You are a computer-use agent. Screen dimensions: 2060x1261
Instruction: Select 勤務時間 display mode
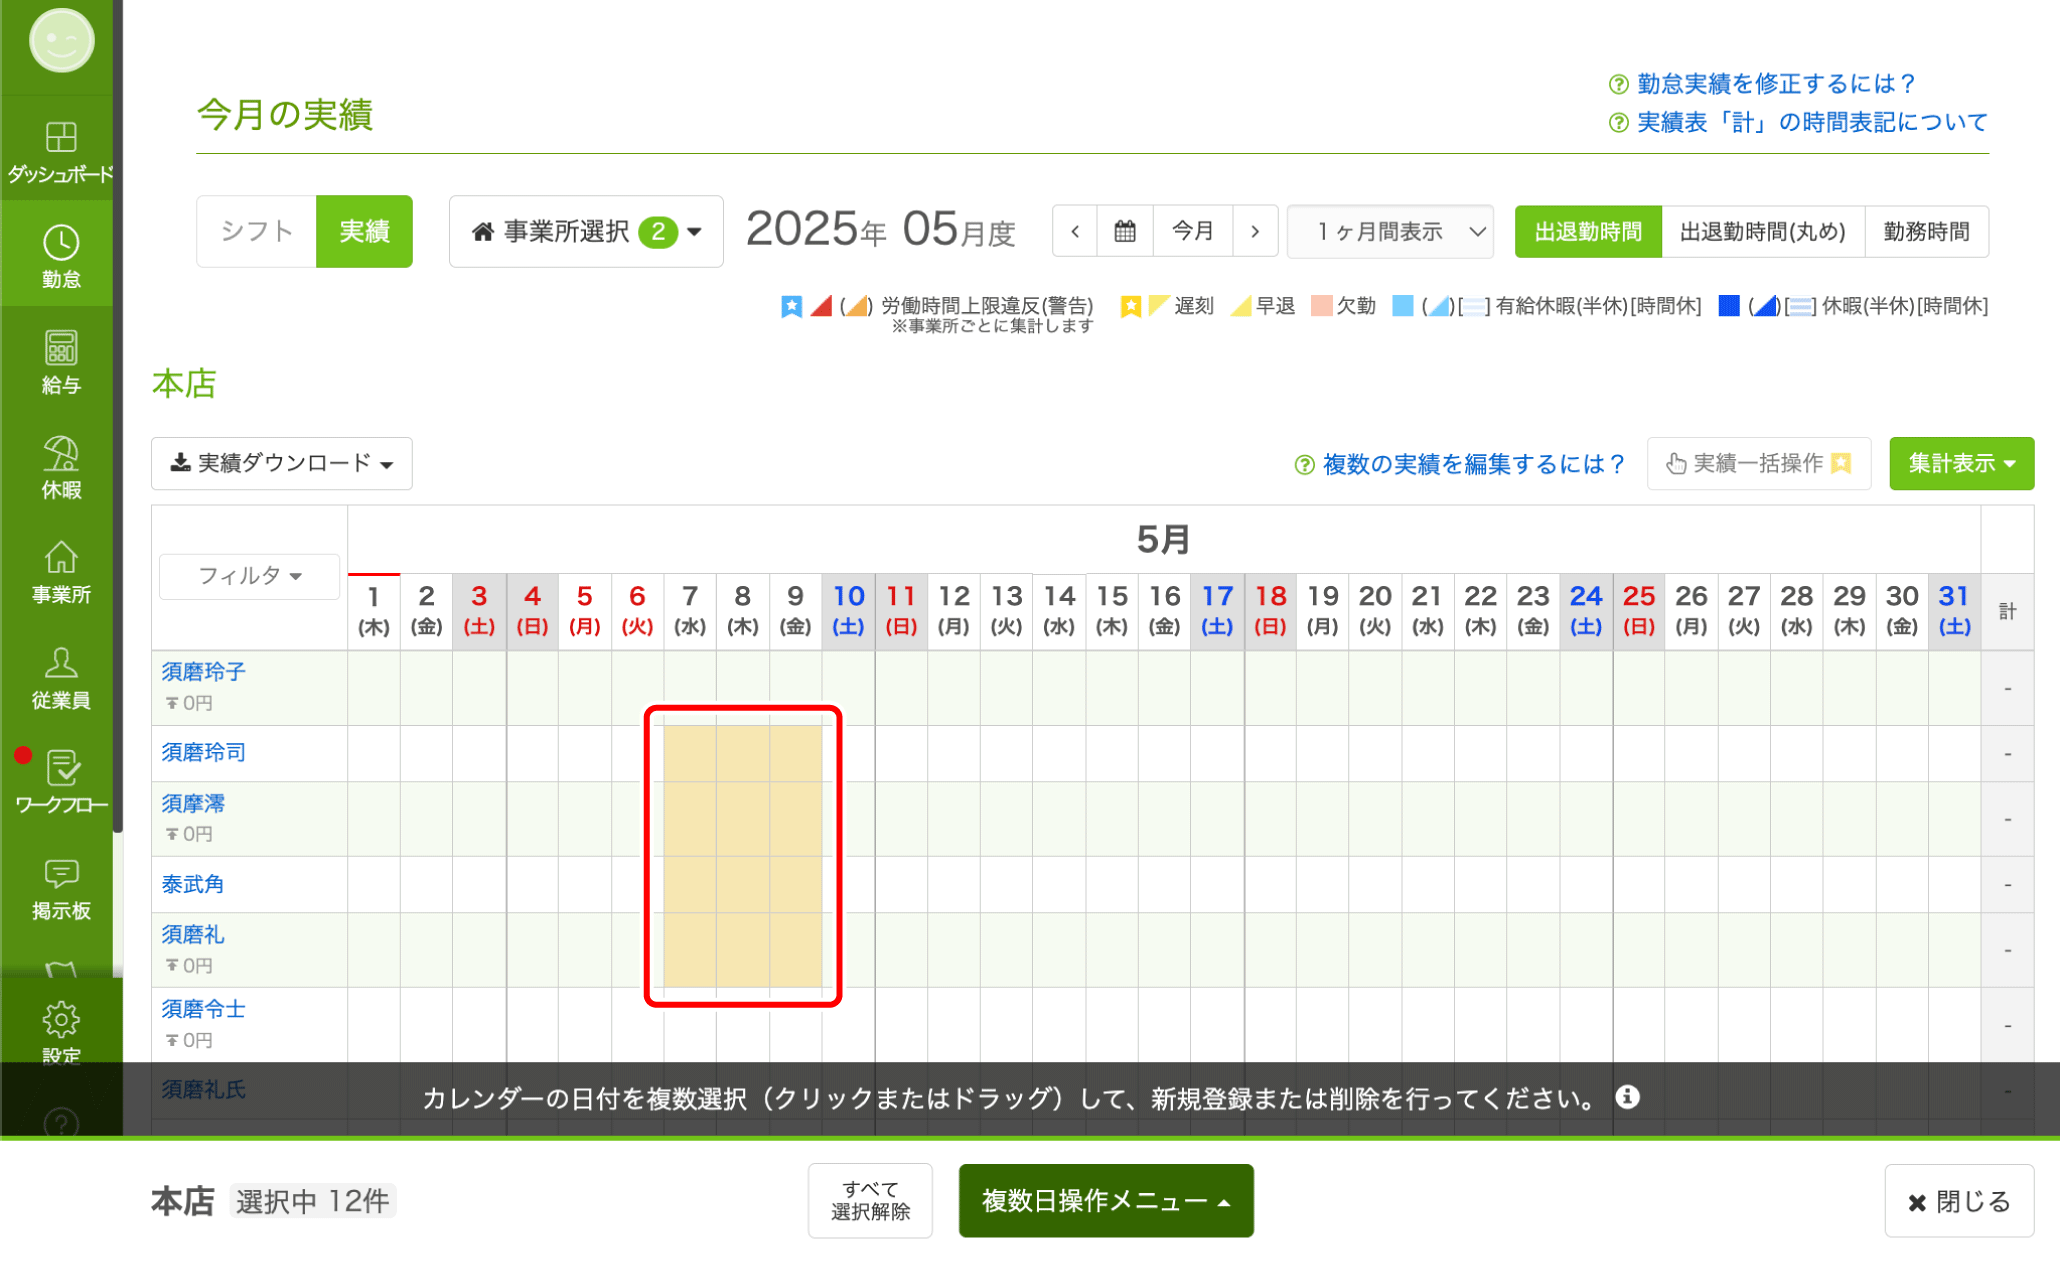coord(1926,232)
